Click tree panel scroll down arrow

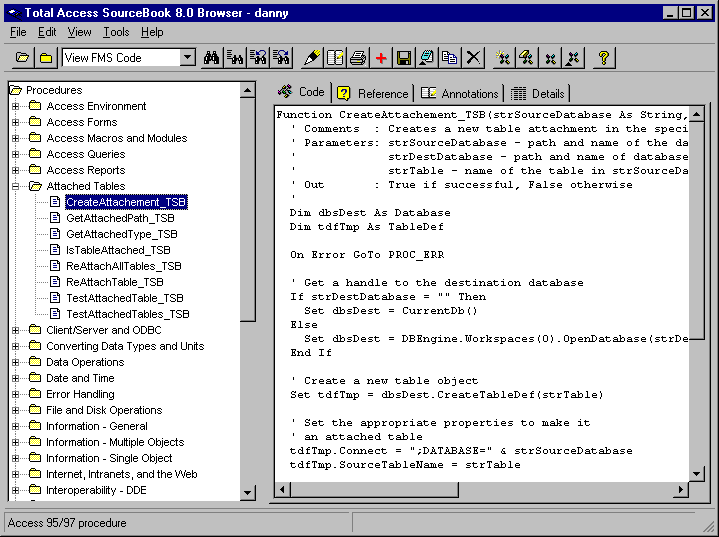[x=248, y=493]
